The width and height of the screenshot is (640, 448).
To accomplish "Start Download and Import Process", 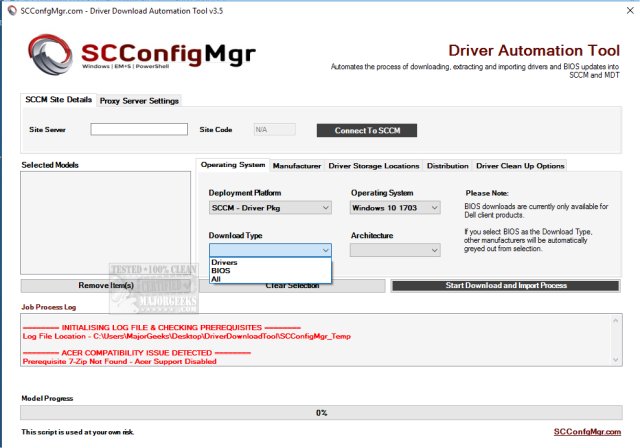I will [x=506, y=286].
